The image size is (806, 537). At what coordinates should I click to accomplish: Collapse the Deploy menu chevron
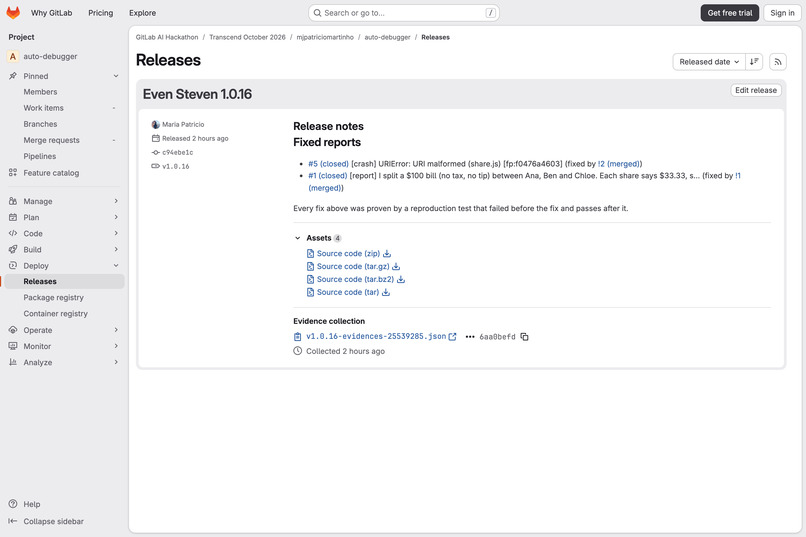116,266
